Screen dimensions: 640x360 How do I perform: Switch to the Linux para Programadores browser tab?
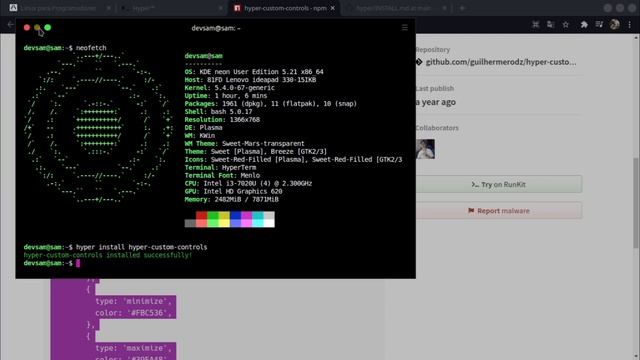[x=57, y=8]
